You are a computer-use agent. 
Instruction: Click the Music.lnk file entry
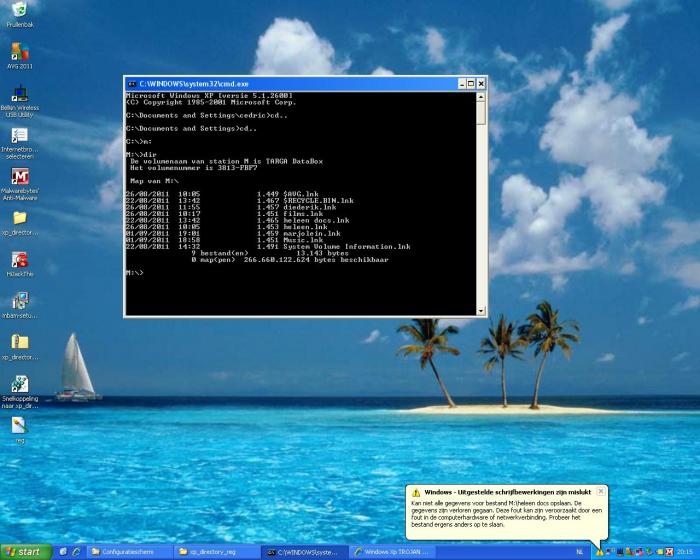tap(303, 240)
